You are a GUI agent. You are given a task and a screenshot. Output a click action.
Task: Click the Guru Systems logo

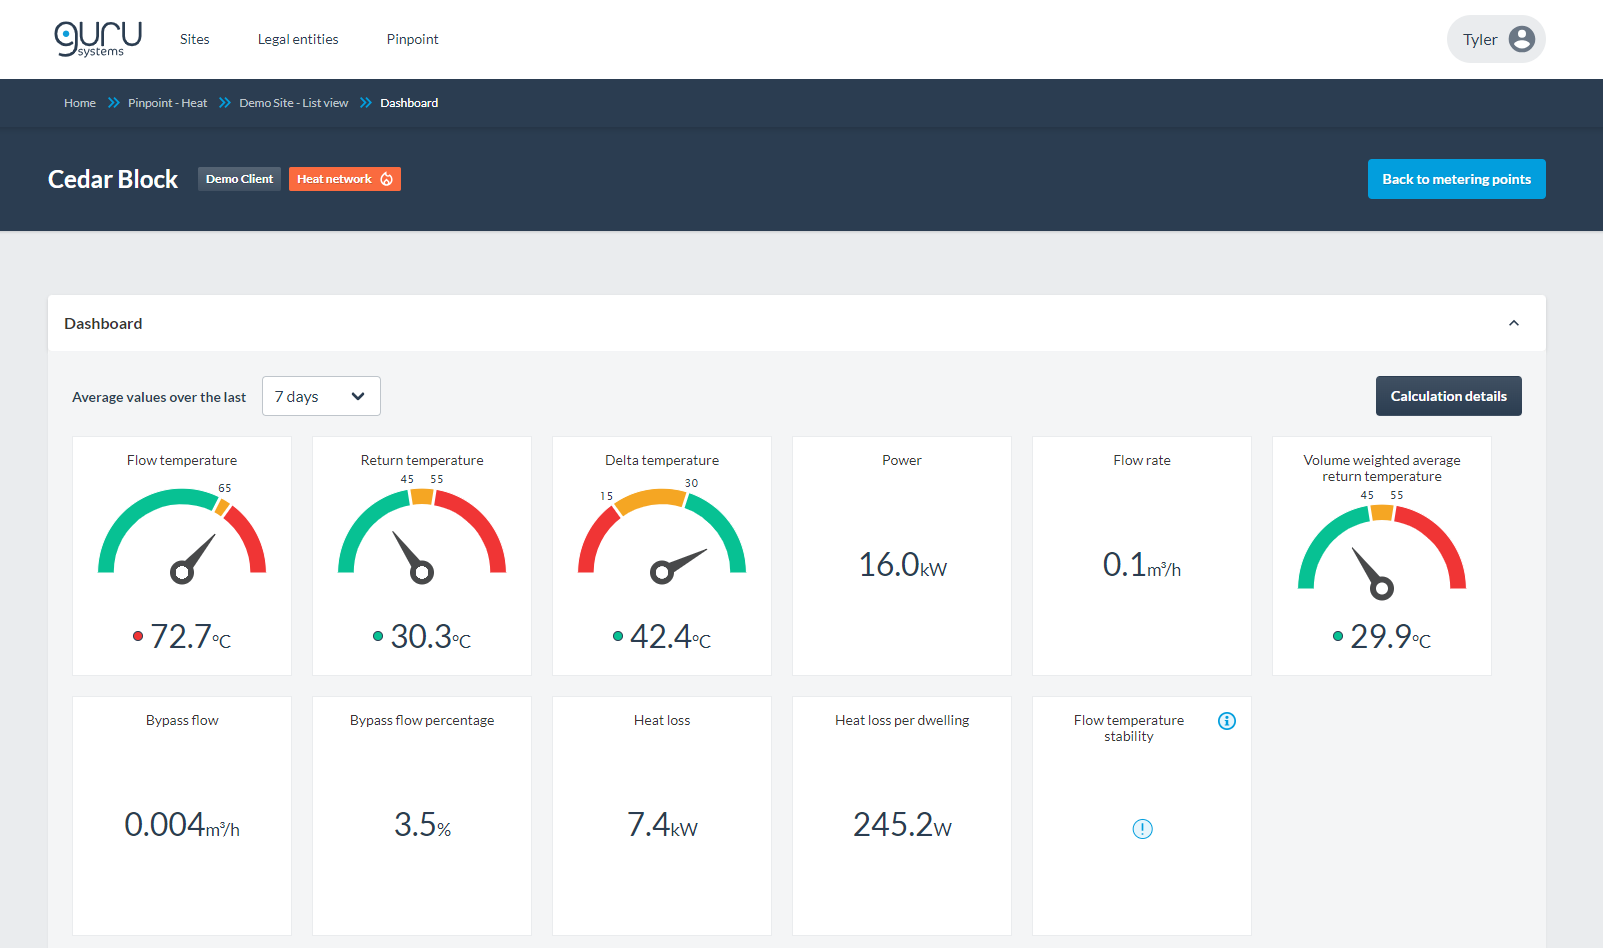tap(98, 39)
